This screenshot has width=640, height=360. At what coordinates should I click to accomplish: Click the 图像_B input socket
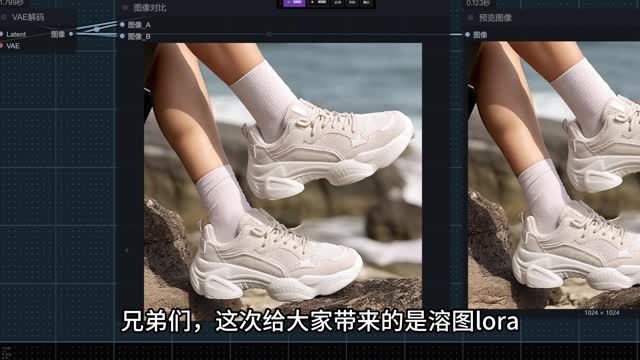tap(122, 36)
